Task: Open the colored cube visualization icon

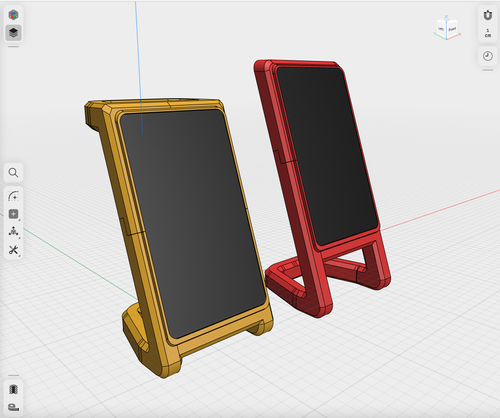Action: click(13, 15)
